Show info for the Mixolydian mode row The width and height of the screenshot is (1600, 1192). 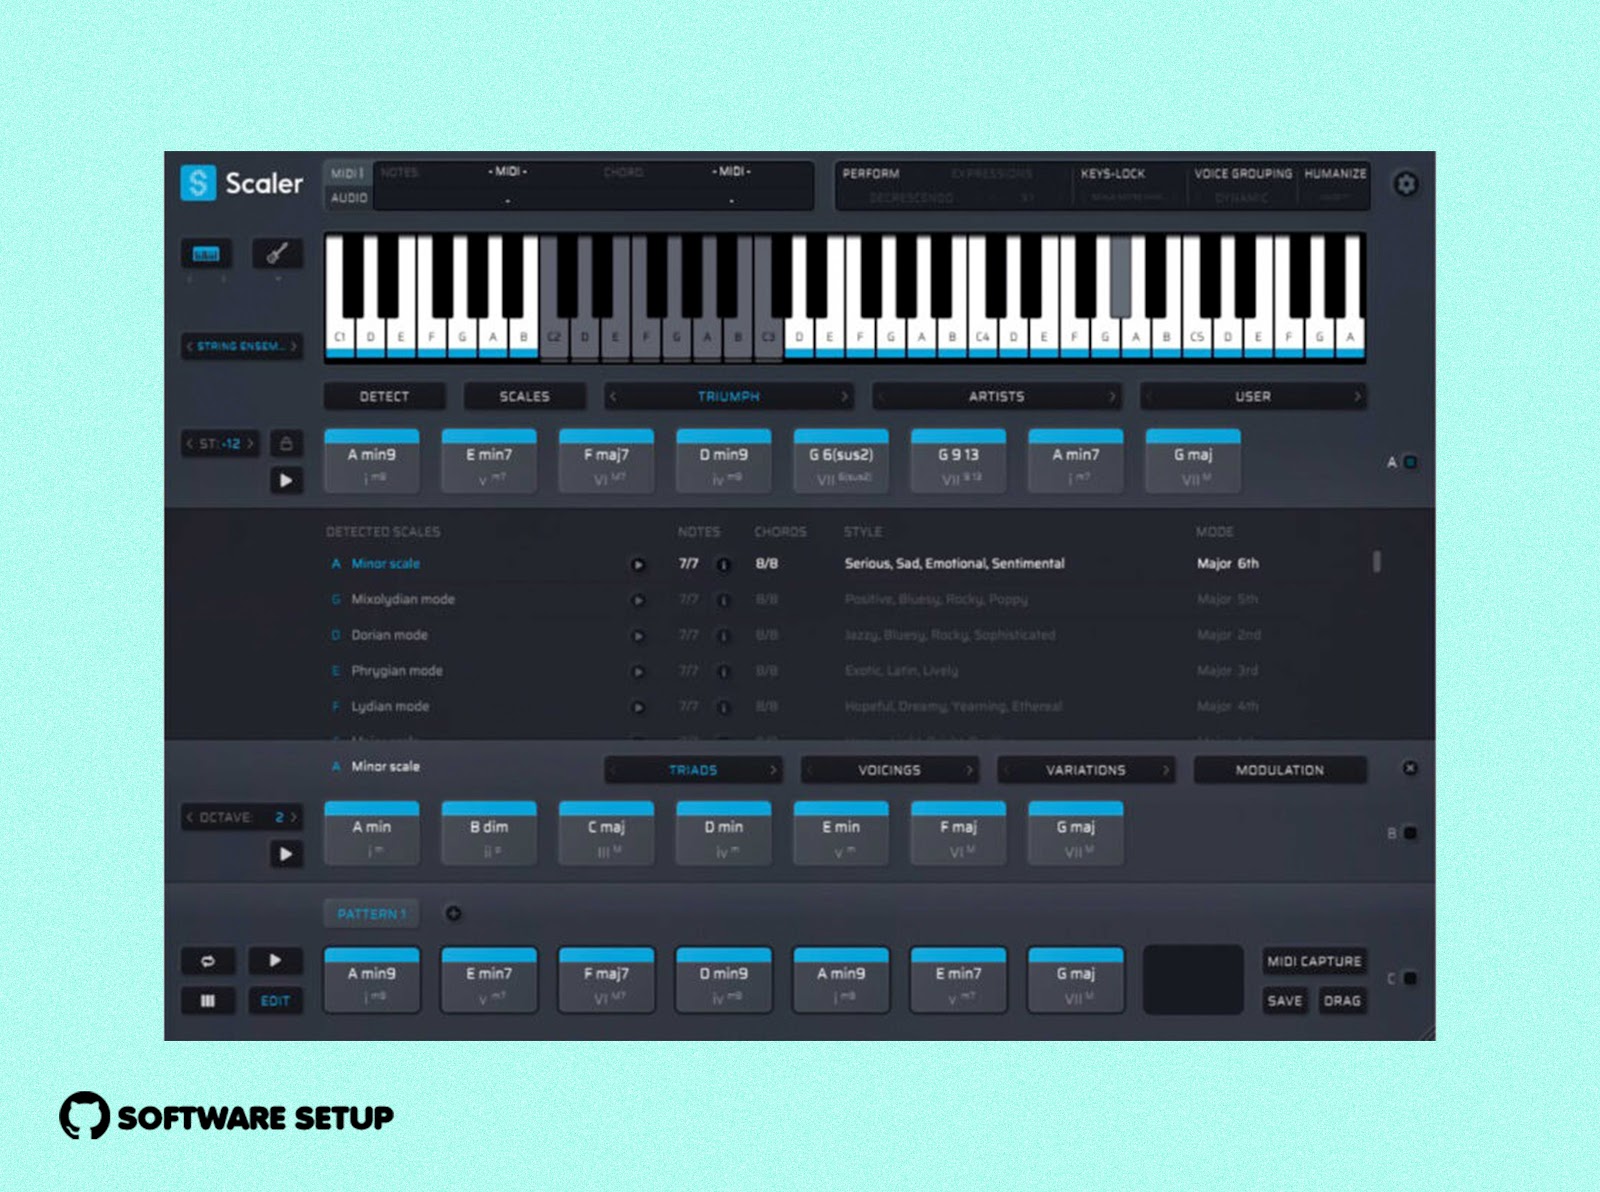(723, 600)
